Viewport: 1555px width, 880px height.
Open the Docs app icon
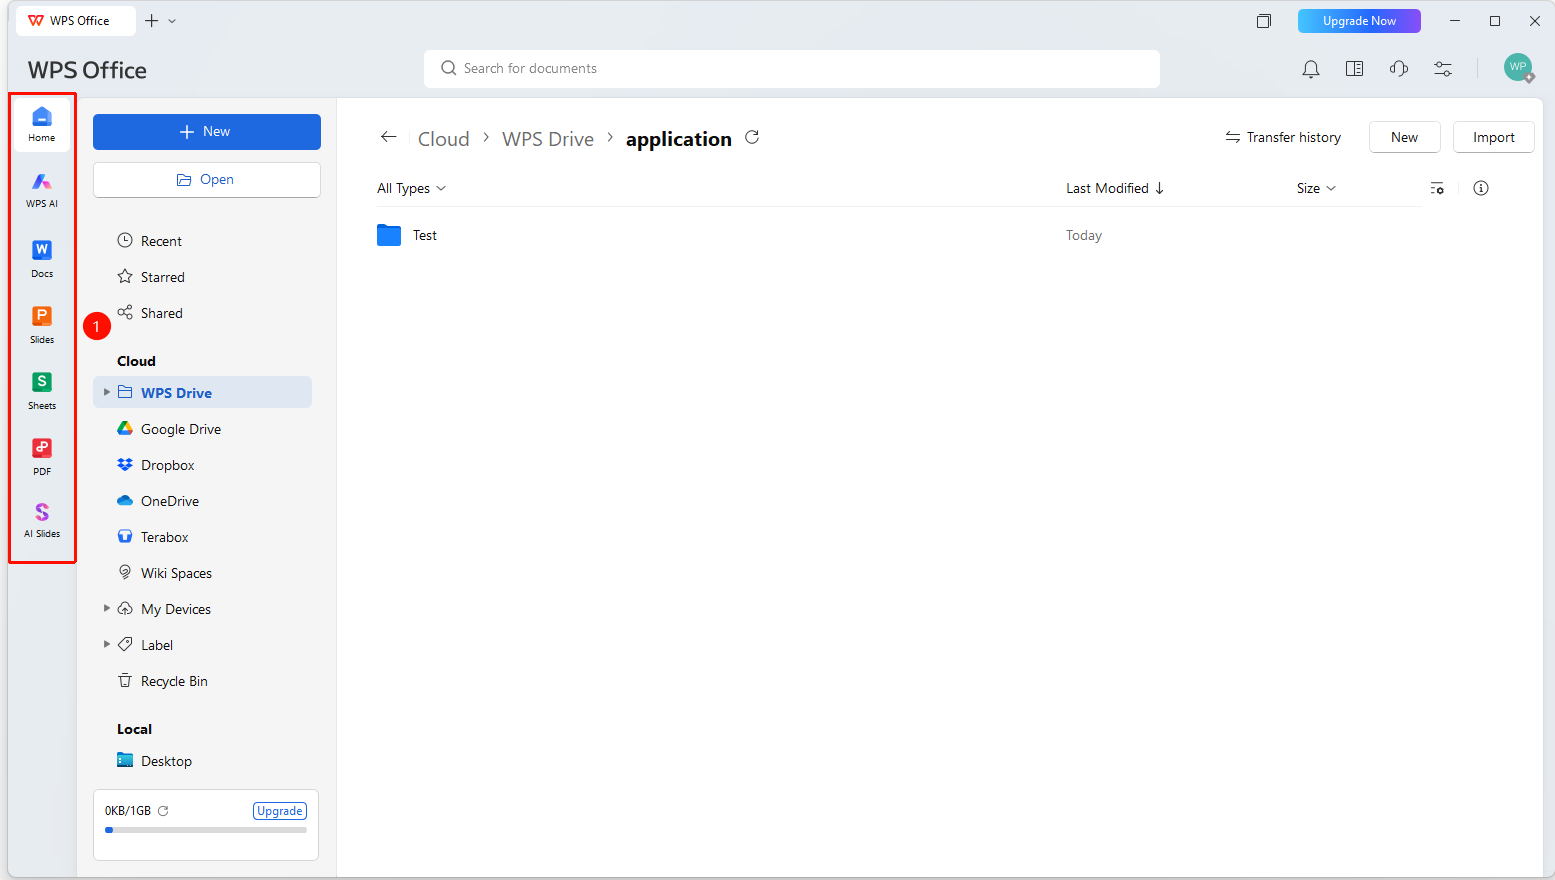click(x=42, y=258)
